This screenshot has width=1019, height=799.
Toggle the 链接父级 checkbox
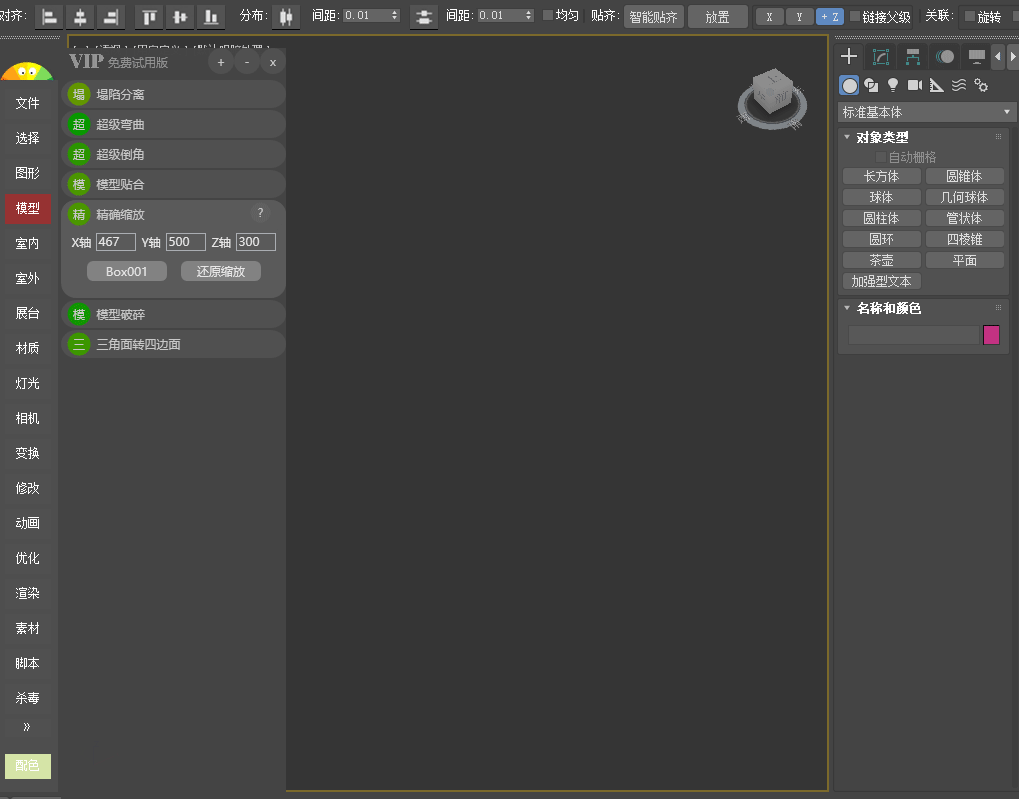pyautogui.click(x=855, y=16)
